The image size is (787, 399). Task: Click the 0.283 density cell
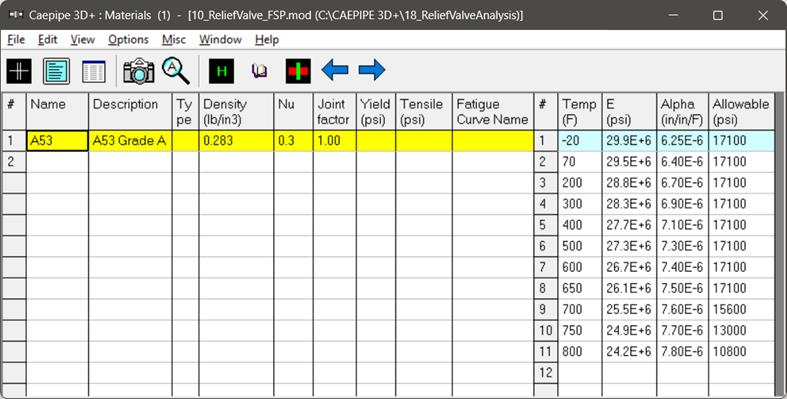coord(236,141)
